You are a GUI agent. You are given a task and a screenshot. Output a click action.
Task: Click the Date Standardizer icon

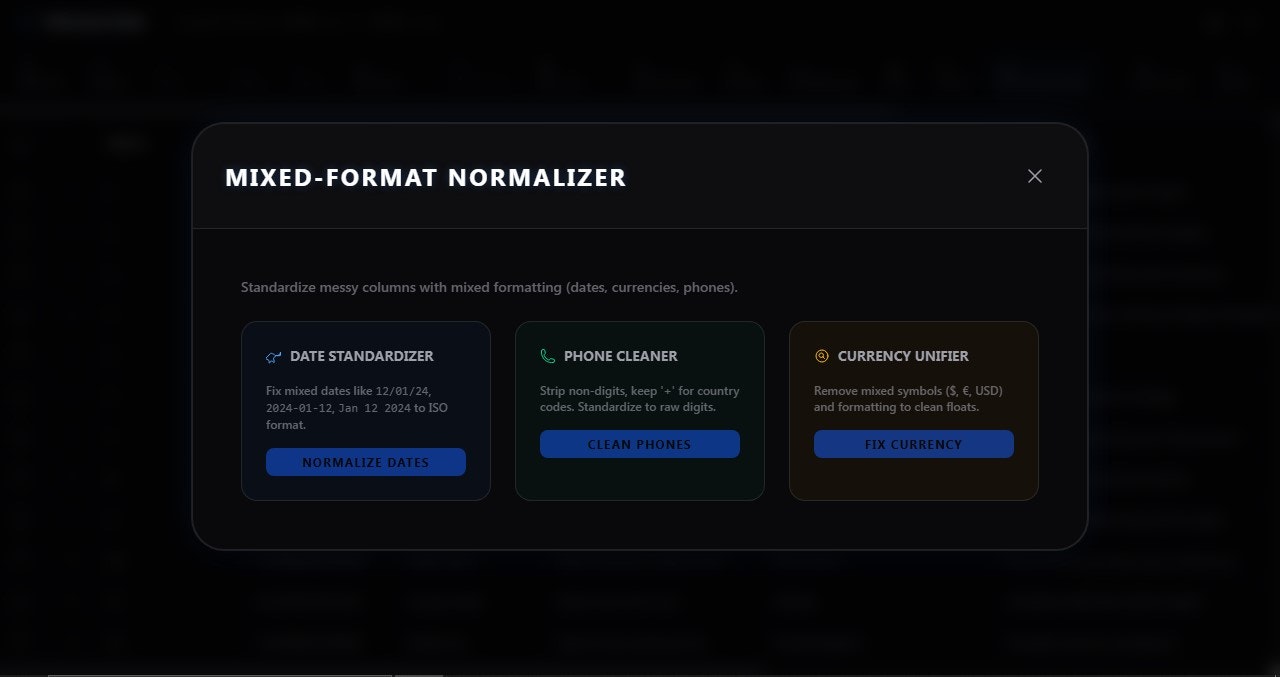point(273,357)
